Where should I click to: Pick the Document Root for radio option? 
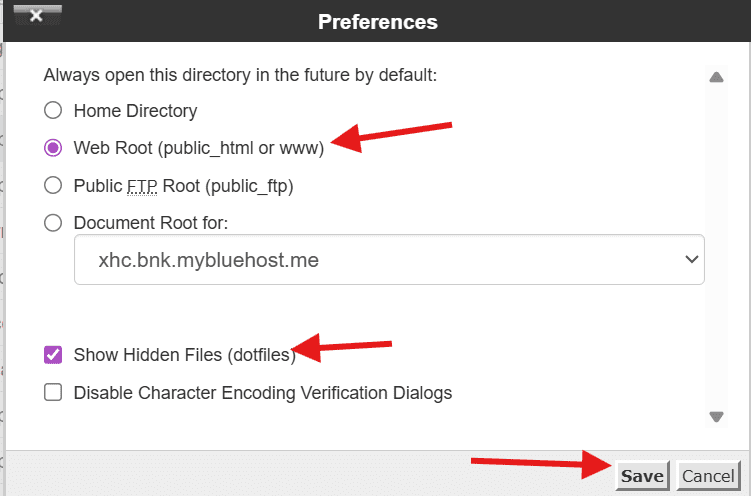pos(53,222)
